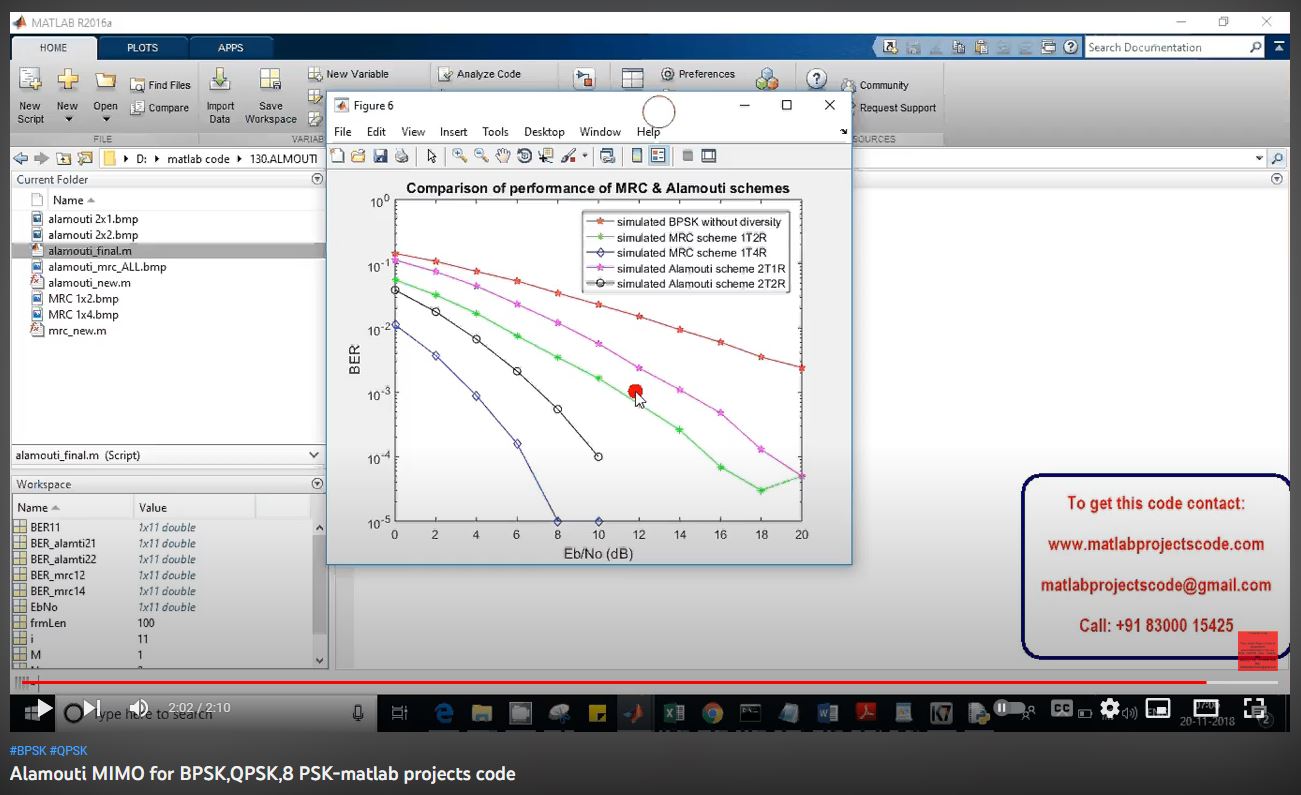Click the Import Data icon in ribbon
This screenshot has width=1301, height=795.
tap(220, 97)
